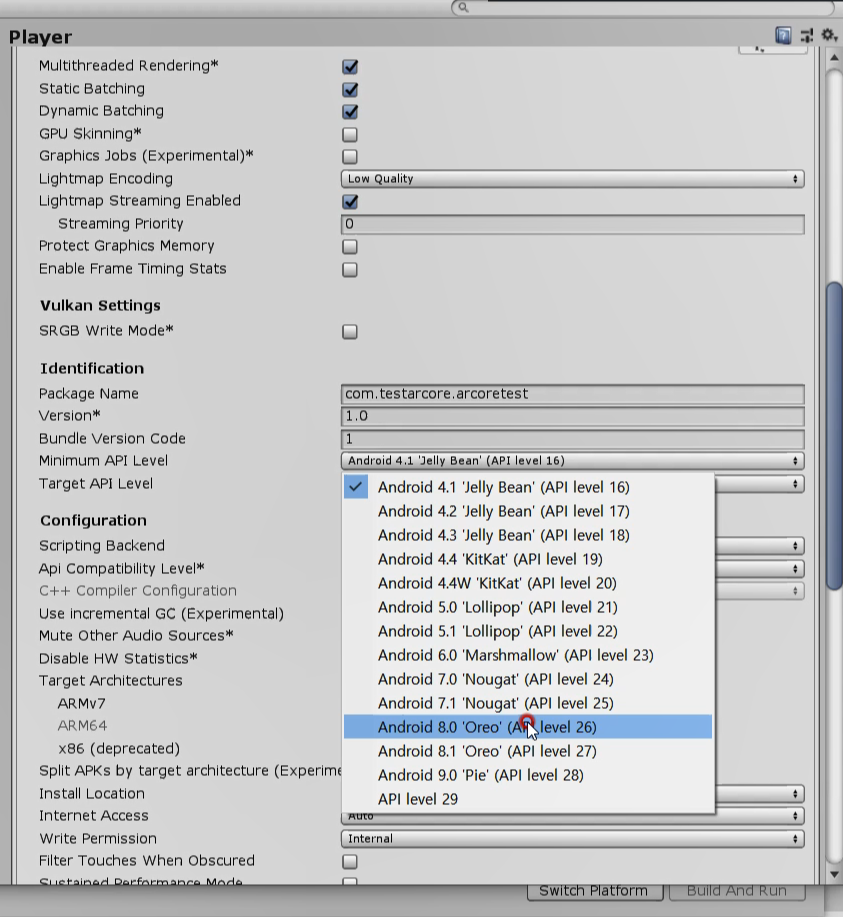Viewport: 843px width, 917px height.
Task: Click the ARMv7 label
Action: (x=81, y=704)
